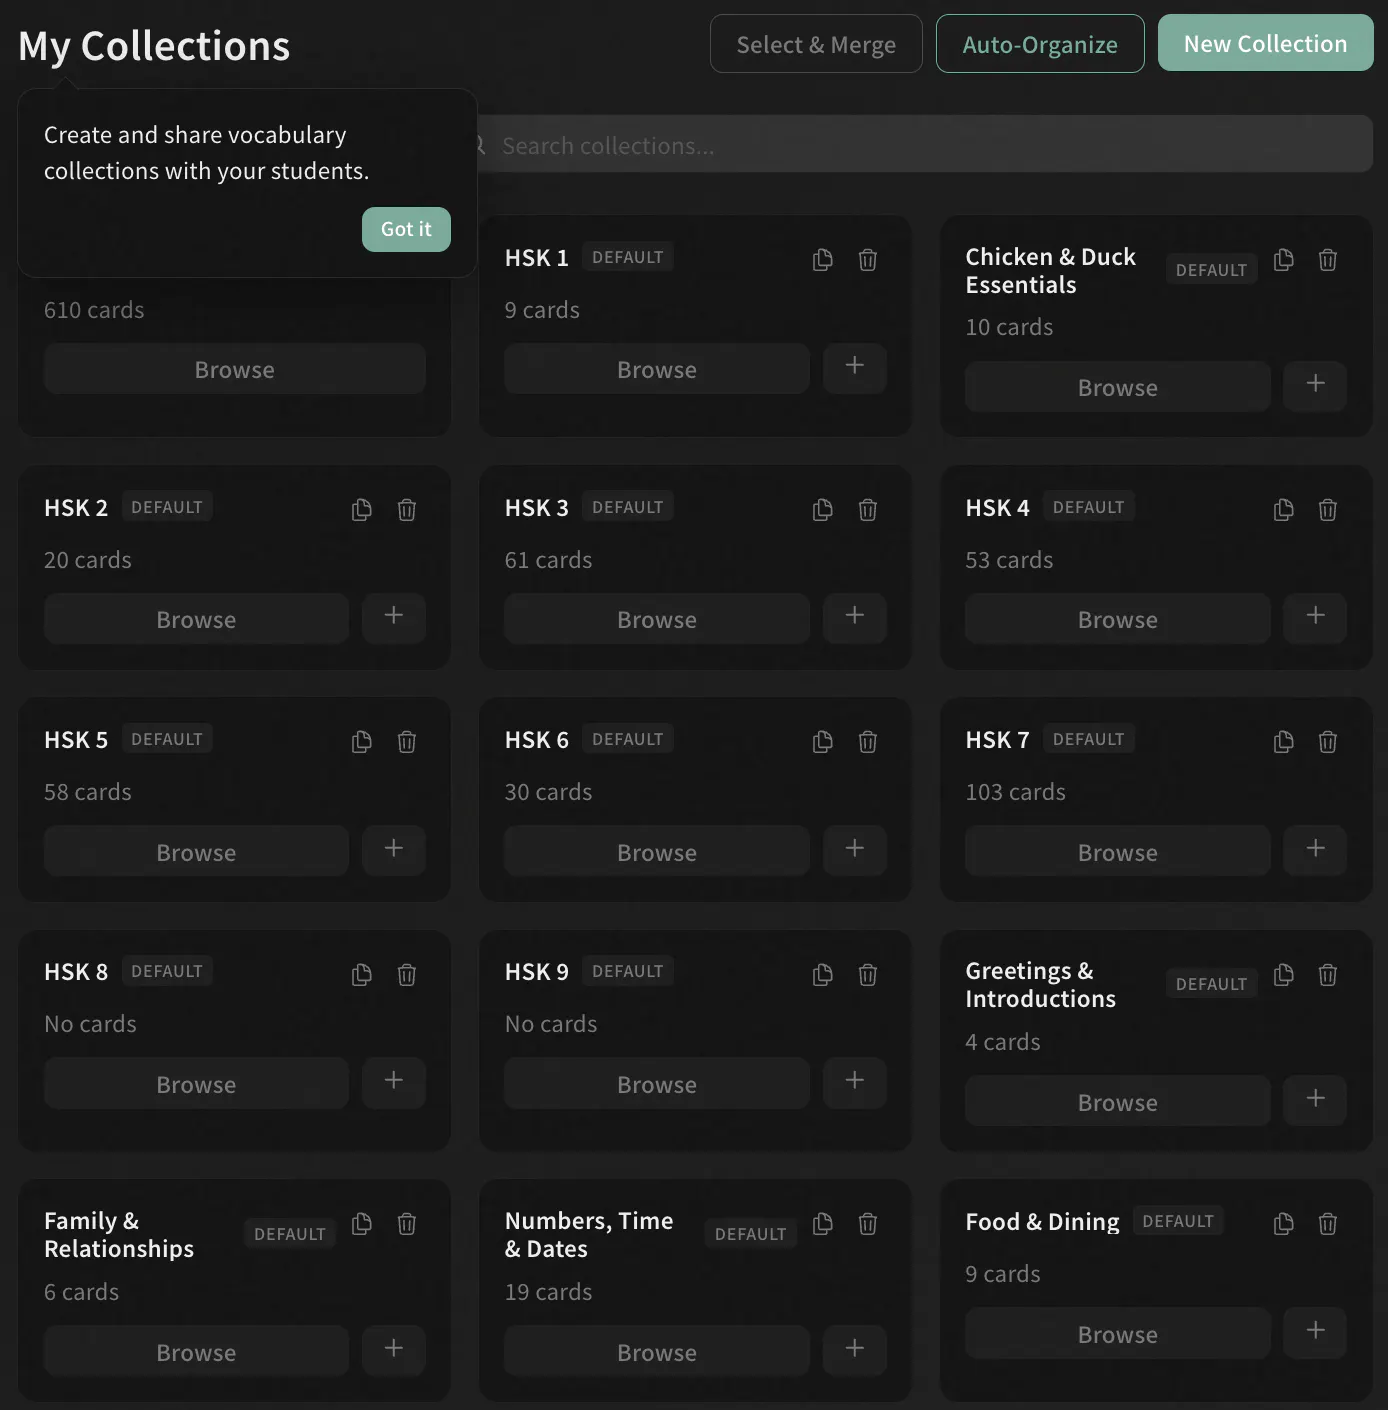Delete the HSK 9 collection

point(868,975)
